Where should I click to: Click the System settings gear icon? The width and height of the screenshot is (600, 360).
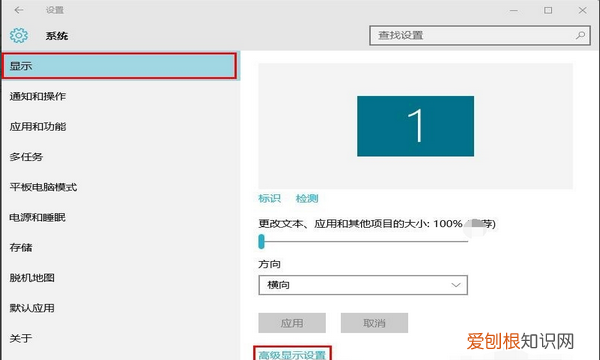click(19, 36)
